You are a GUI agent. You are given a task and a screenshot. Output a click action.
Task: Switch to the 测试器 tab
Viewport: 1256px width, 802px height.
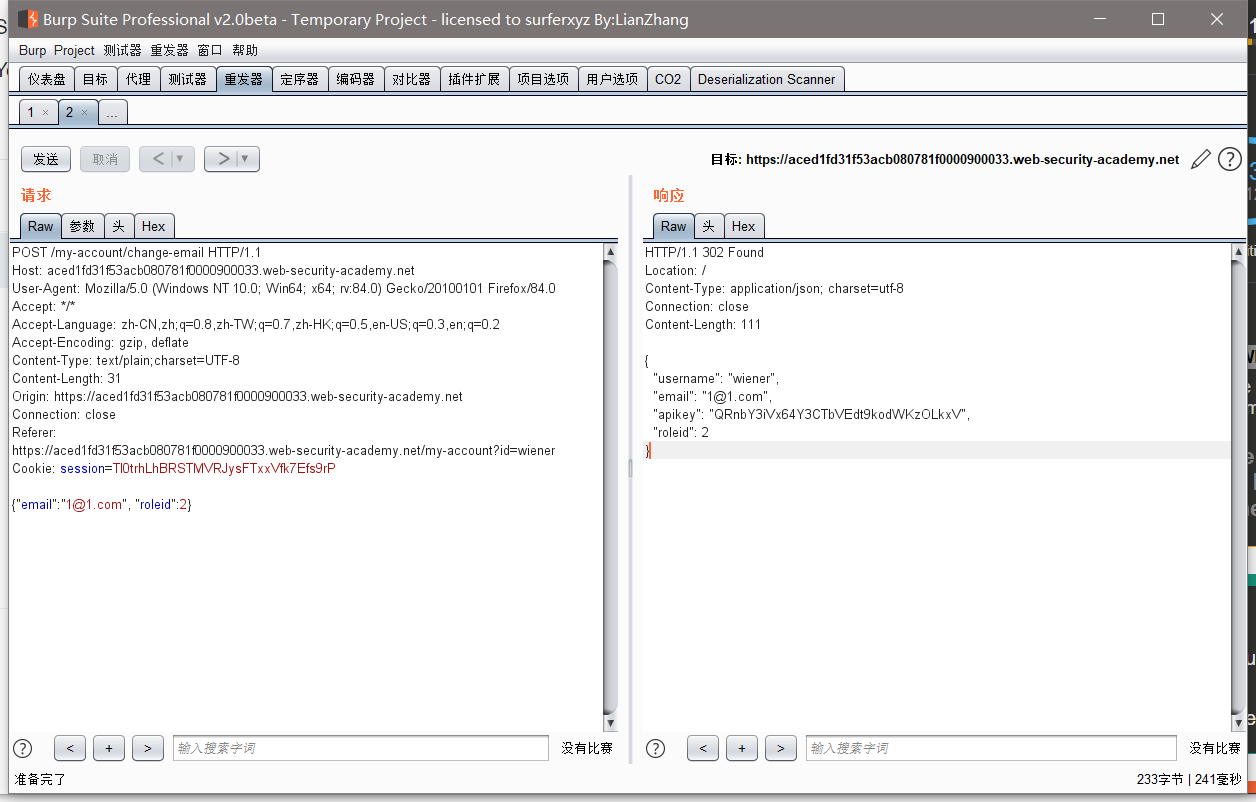point(188,79)
